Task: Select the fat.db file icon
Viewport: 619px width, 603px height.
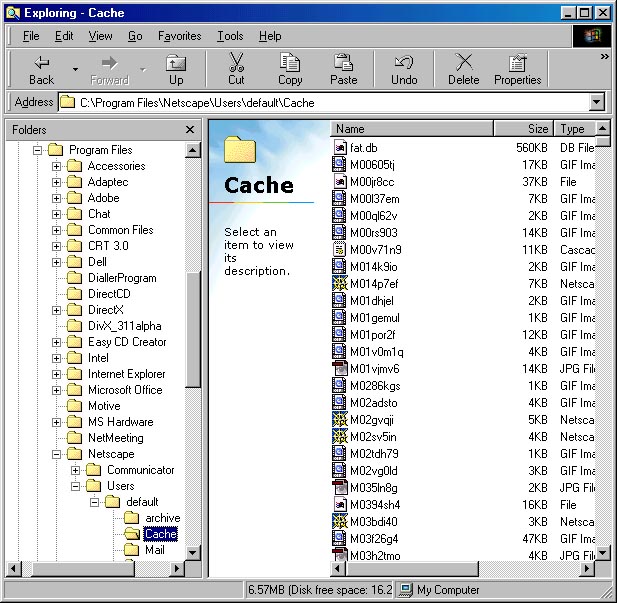Action: point(339,148)
